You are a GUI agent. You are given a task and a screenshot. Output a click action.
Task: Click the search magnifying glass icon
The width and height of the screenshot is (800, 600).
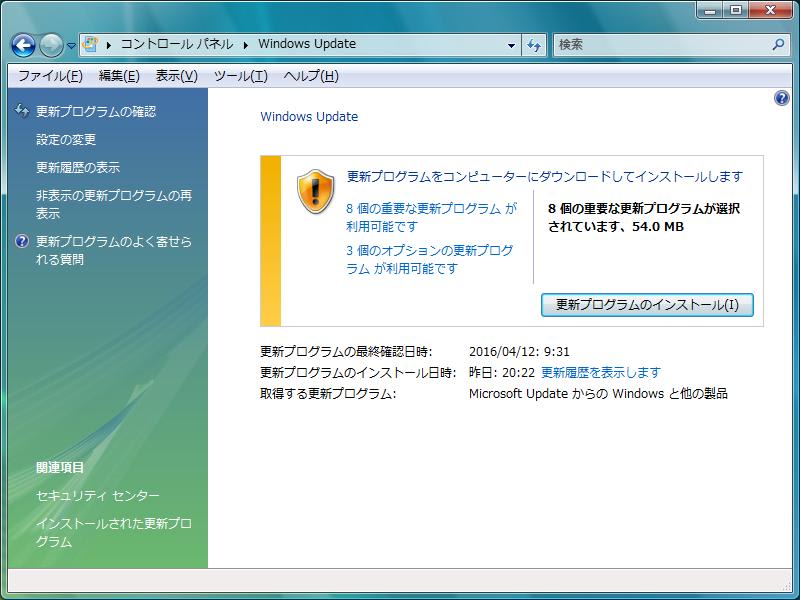point(779,45)
